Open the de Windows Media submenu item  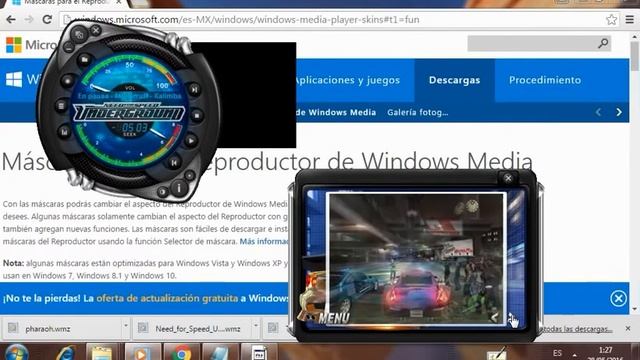coord(336,112)
